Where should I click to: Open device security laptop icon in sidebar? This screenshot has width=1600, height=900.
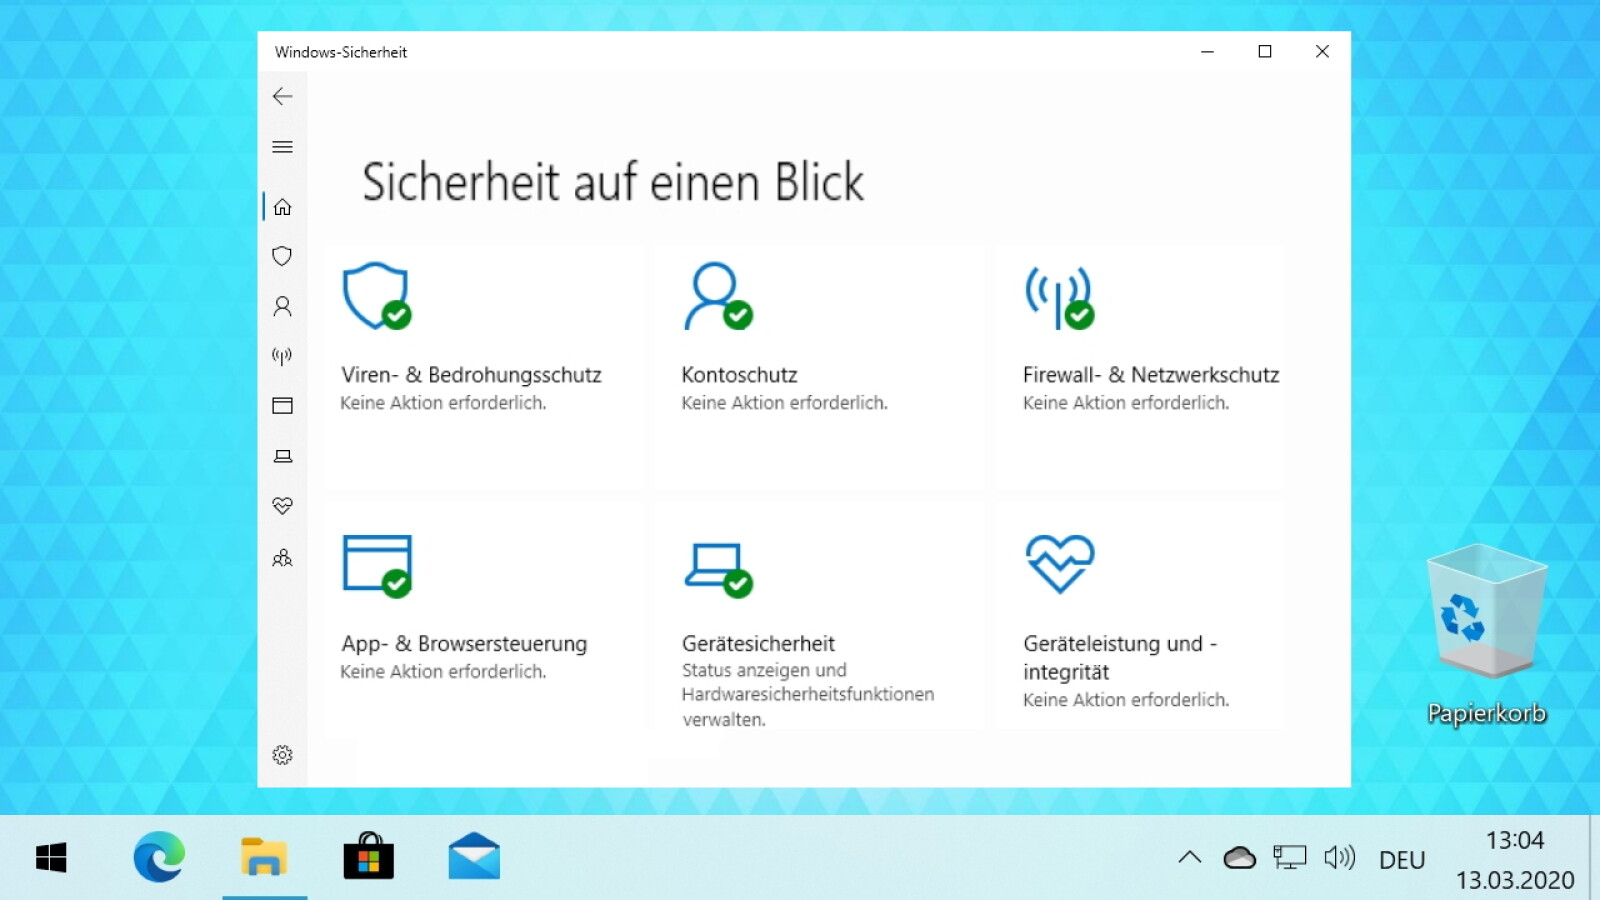pyautogui.click(x=282, y=456)
